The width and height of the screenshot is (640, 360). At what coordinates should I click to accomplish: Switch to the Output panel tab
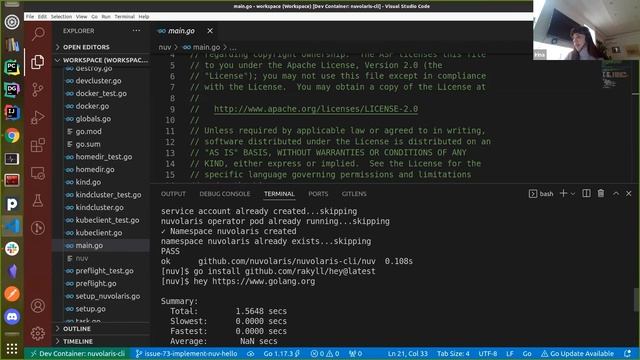click(173, 194)
